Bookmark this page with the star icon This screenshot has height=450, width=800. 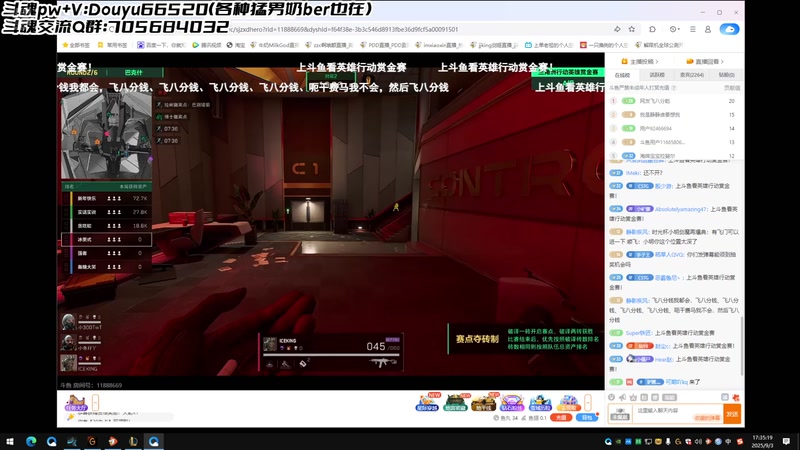coord(632,29)
